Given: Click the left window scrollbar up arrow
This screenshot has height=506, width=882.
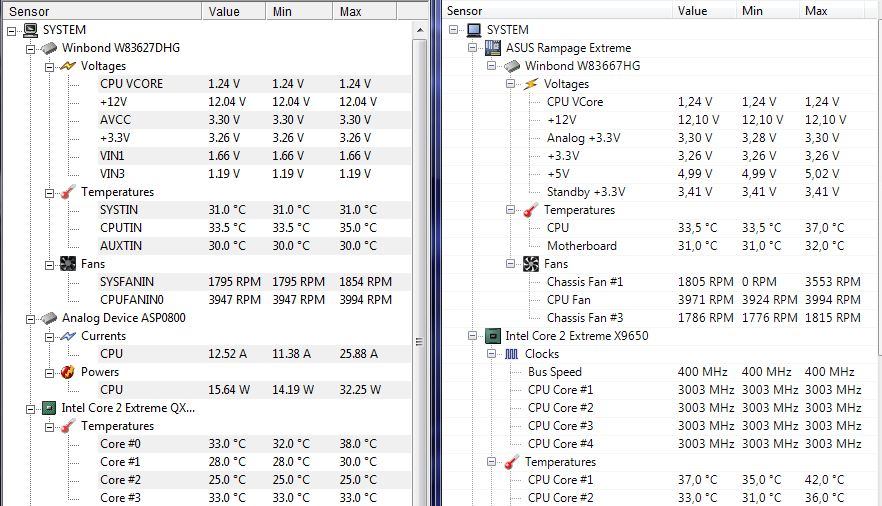Looking at the screenshot, I should pyautogui.click(x=420, y=30).
